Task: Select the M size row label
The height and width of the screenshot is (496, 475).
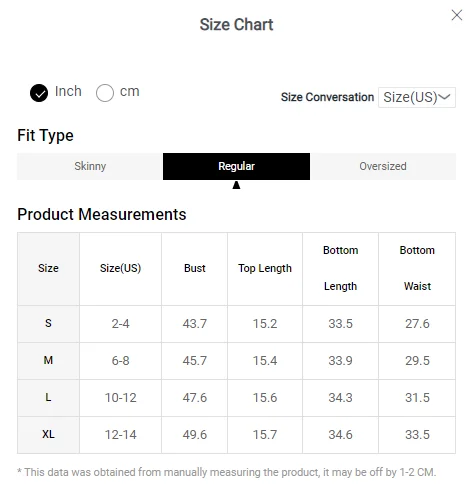Action: pyautogui.click(x=48, y=360)
